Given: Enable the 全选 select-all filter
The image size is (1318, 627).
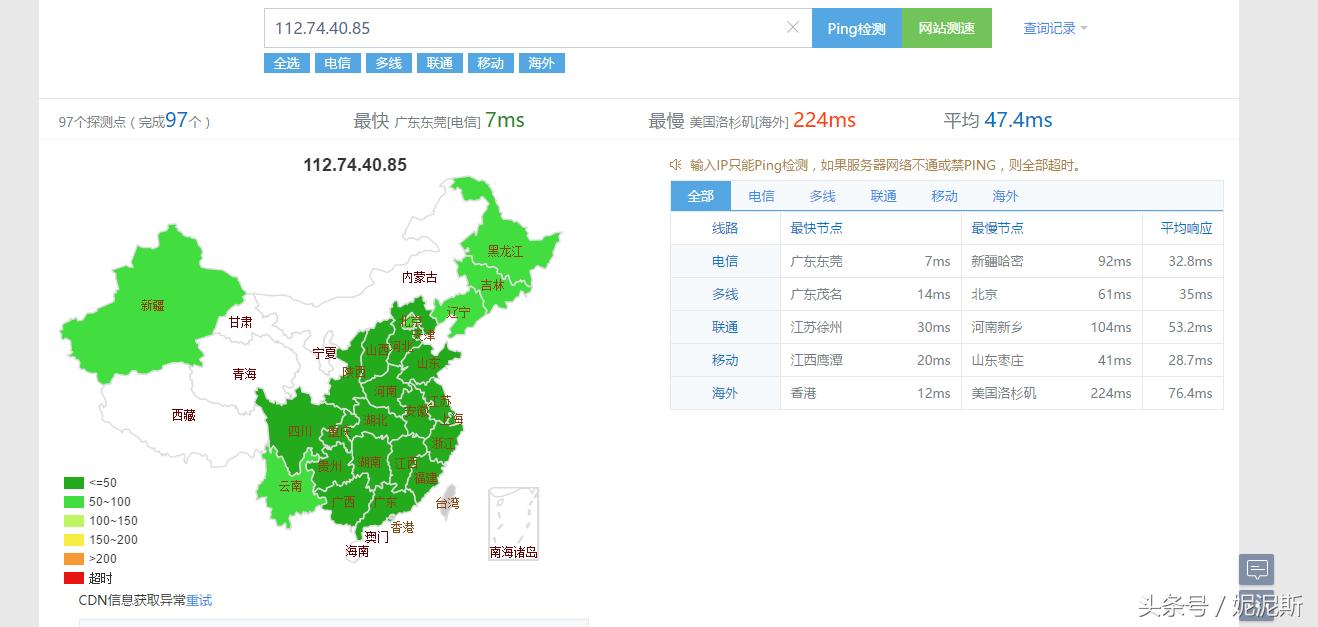Looking at the screenshot, I should [x=287, y=62].
